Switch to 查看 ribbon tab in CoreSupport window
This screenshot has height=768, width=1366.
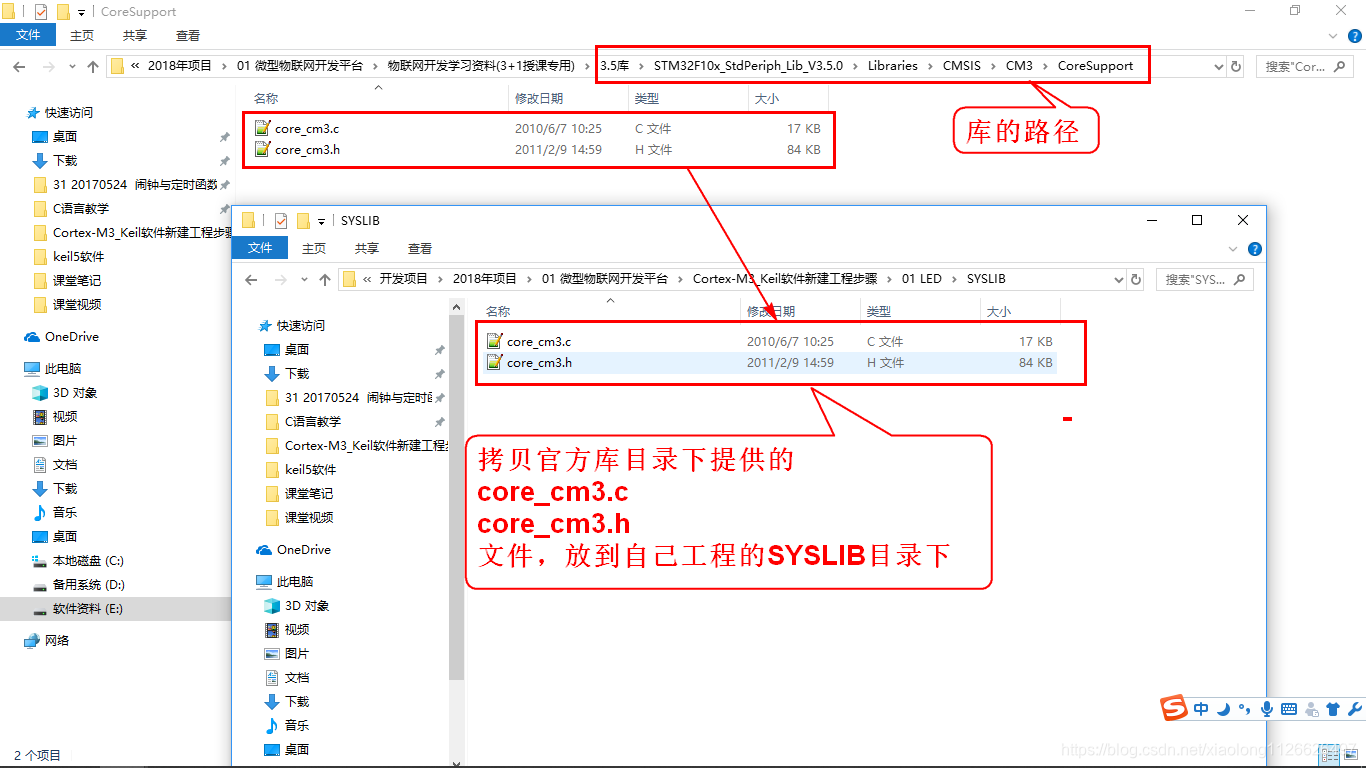[x=188, y=35]
